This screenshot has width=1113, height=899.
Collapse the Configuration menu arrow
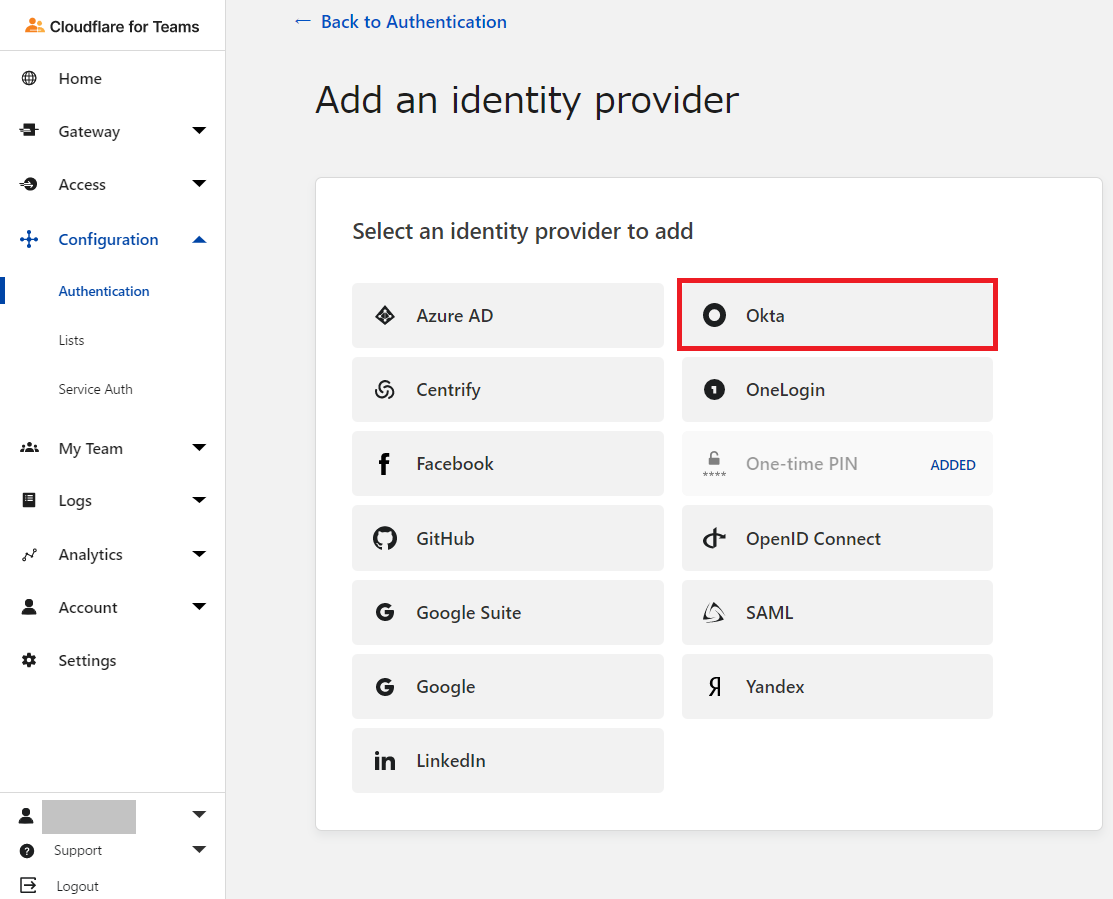(x=199, y=240)
